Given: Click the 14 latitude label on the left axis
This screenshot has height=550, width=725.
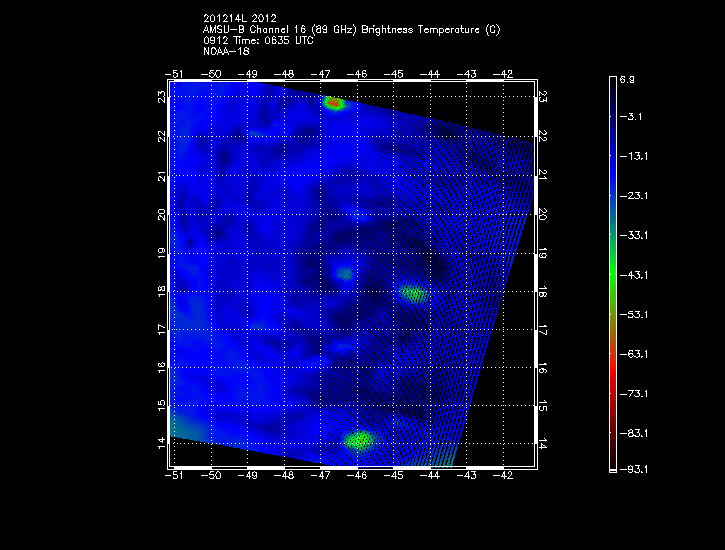Looking at the screenshot, I should [160, 443].
